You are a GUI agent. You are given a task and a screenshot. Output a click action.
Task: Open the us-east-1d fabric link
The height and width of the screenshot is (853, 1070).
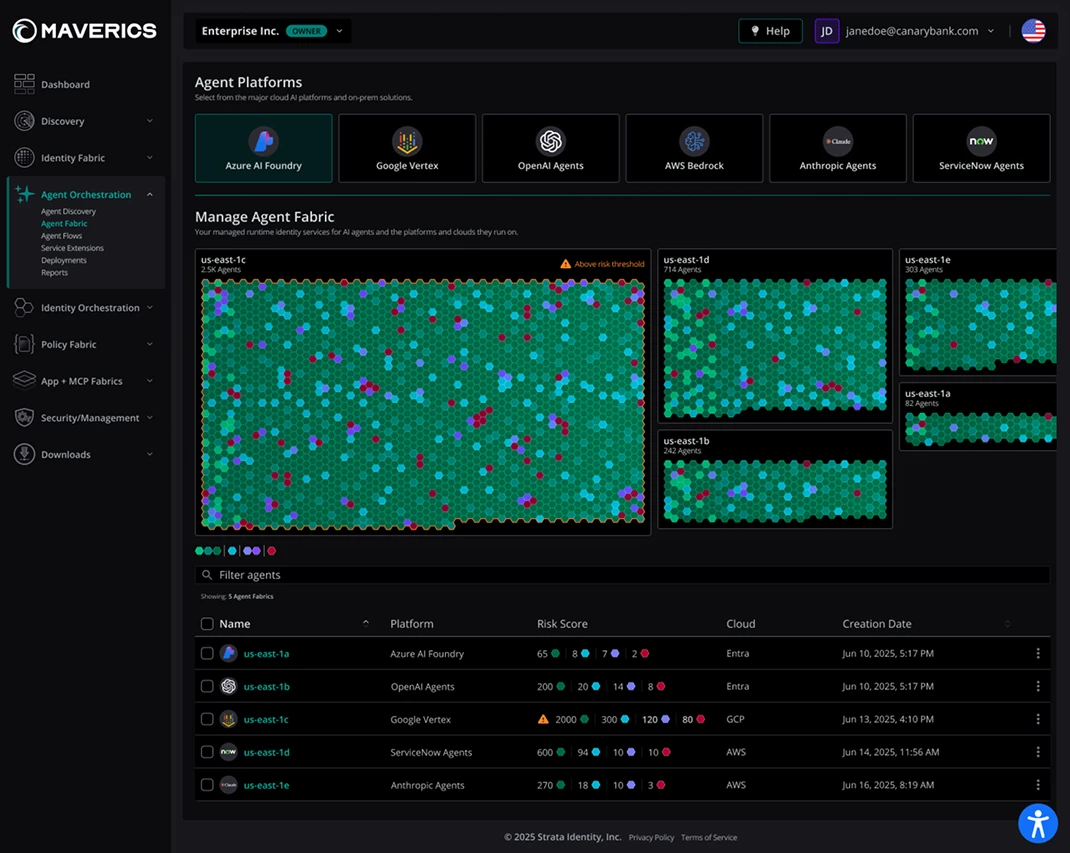(266, 752)
